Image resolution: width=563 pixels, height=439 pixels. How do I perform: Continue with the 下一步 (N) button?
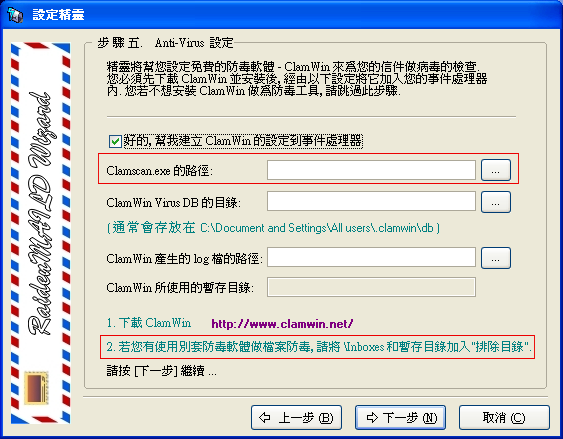point(400,417)
